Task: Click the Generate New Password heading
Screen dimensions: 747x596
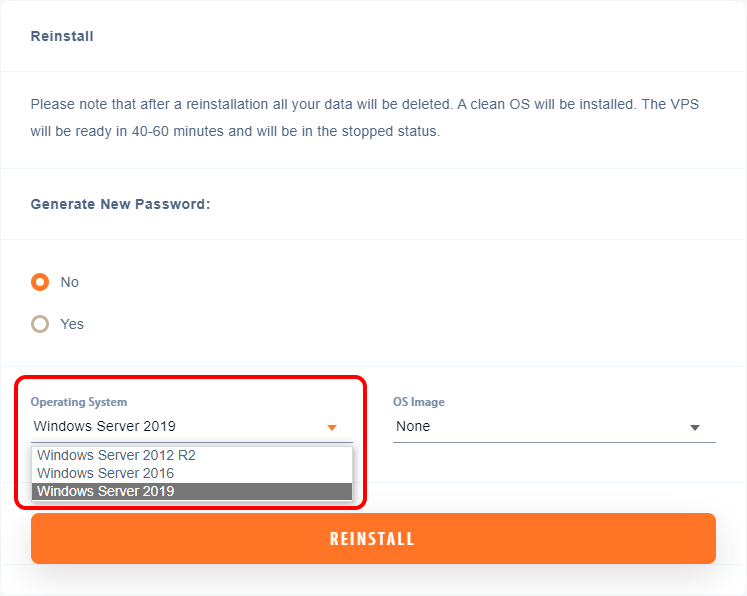Action: click(x=121, y=204)
